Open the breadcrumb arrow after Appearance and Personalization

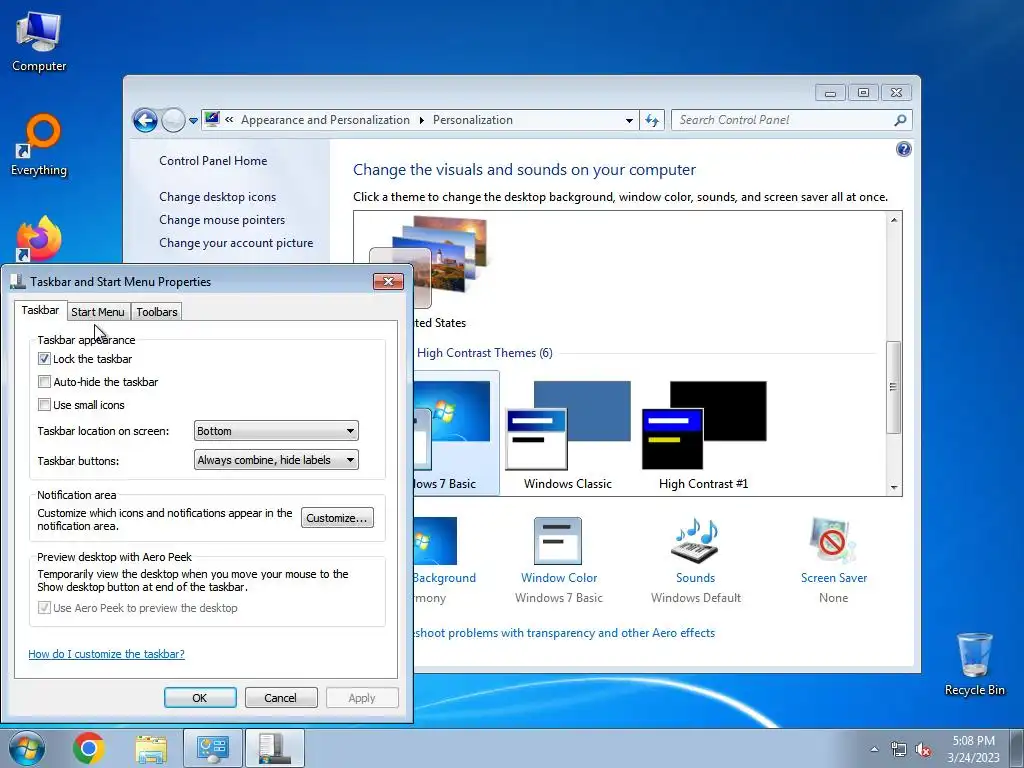421,120
